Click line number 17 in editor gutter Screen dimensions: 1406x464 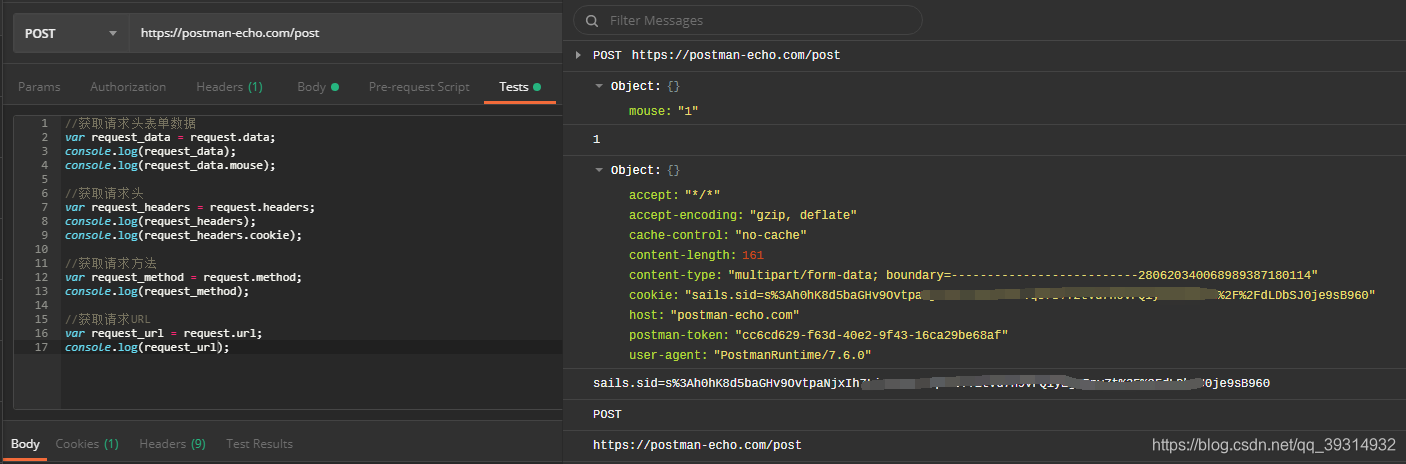[42, 347]
